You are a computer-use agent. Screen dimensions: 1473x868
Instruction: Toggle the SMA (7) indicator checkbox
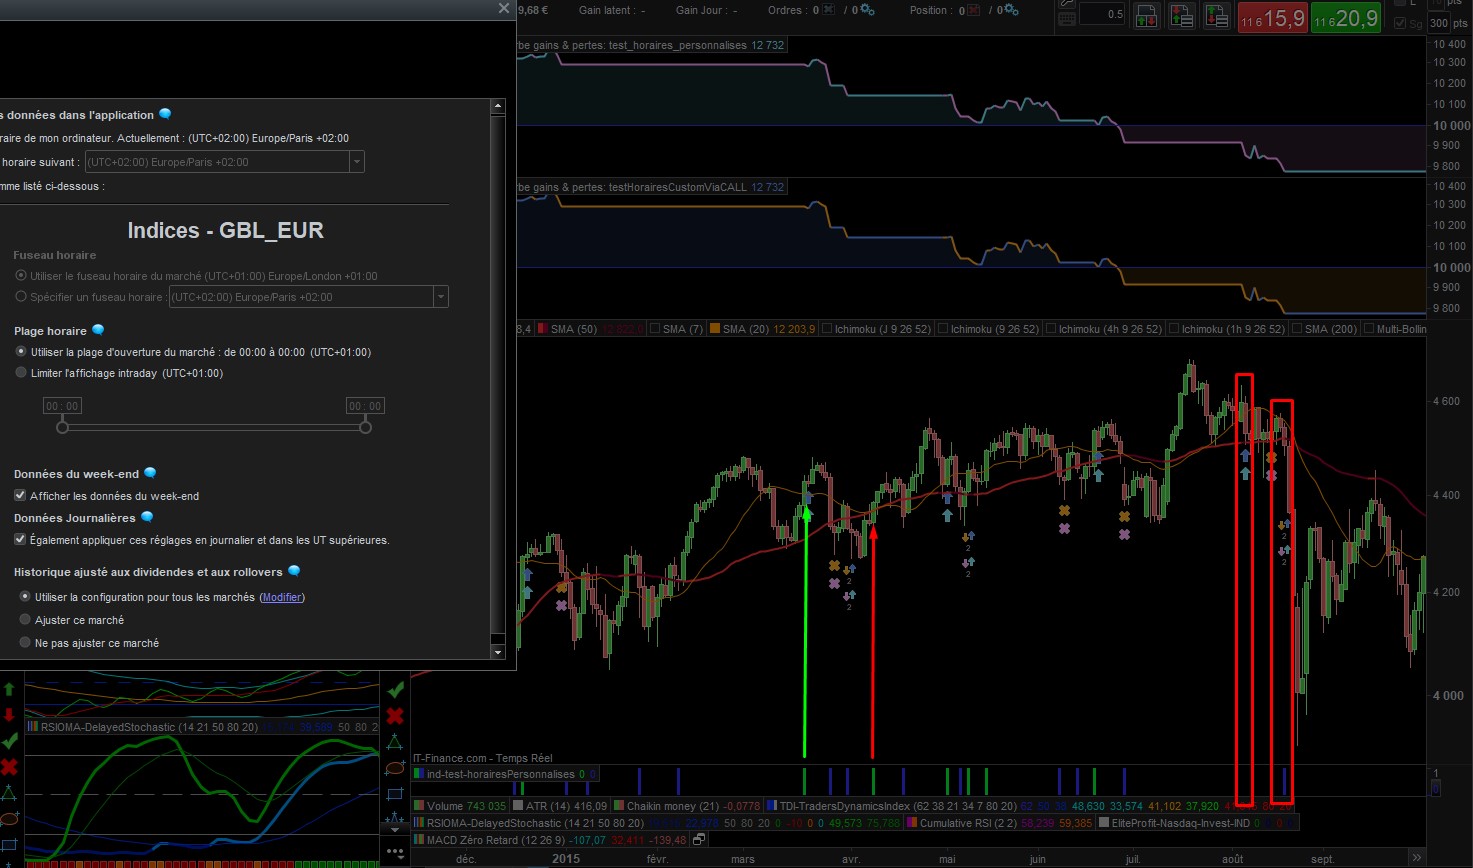coord(655,329)
